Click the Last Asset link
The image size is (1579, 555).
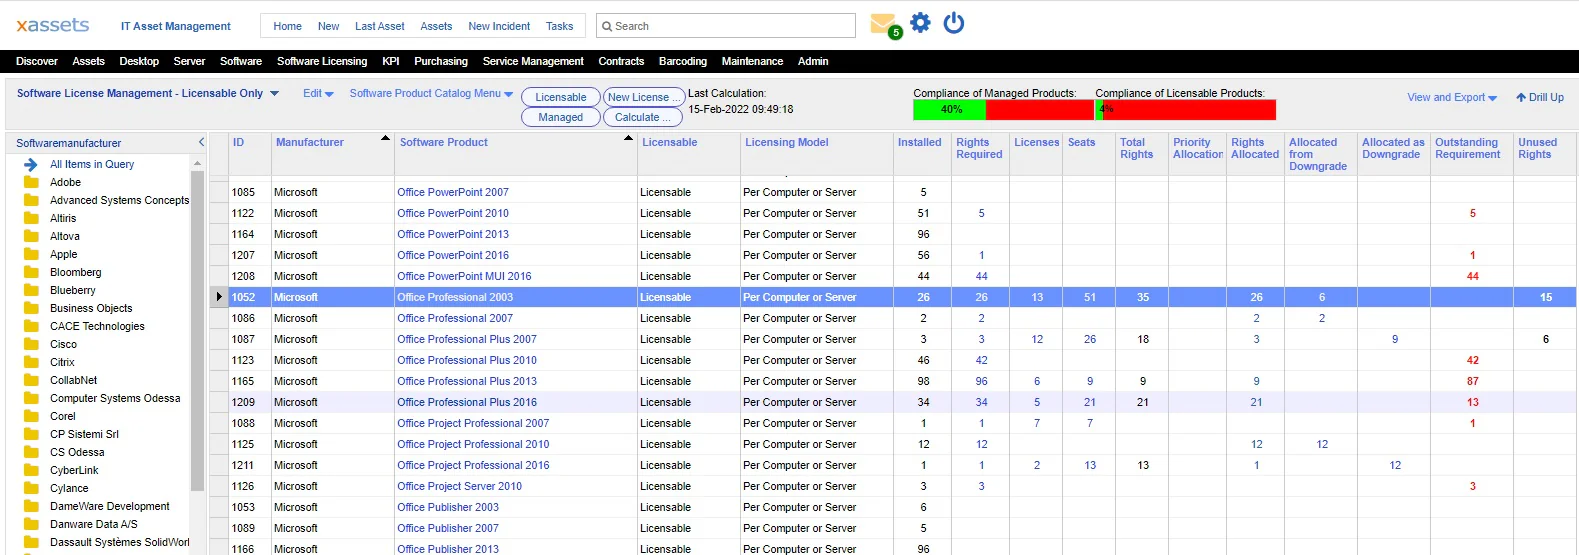(380, 26)
